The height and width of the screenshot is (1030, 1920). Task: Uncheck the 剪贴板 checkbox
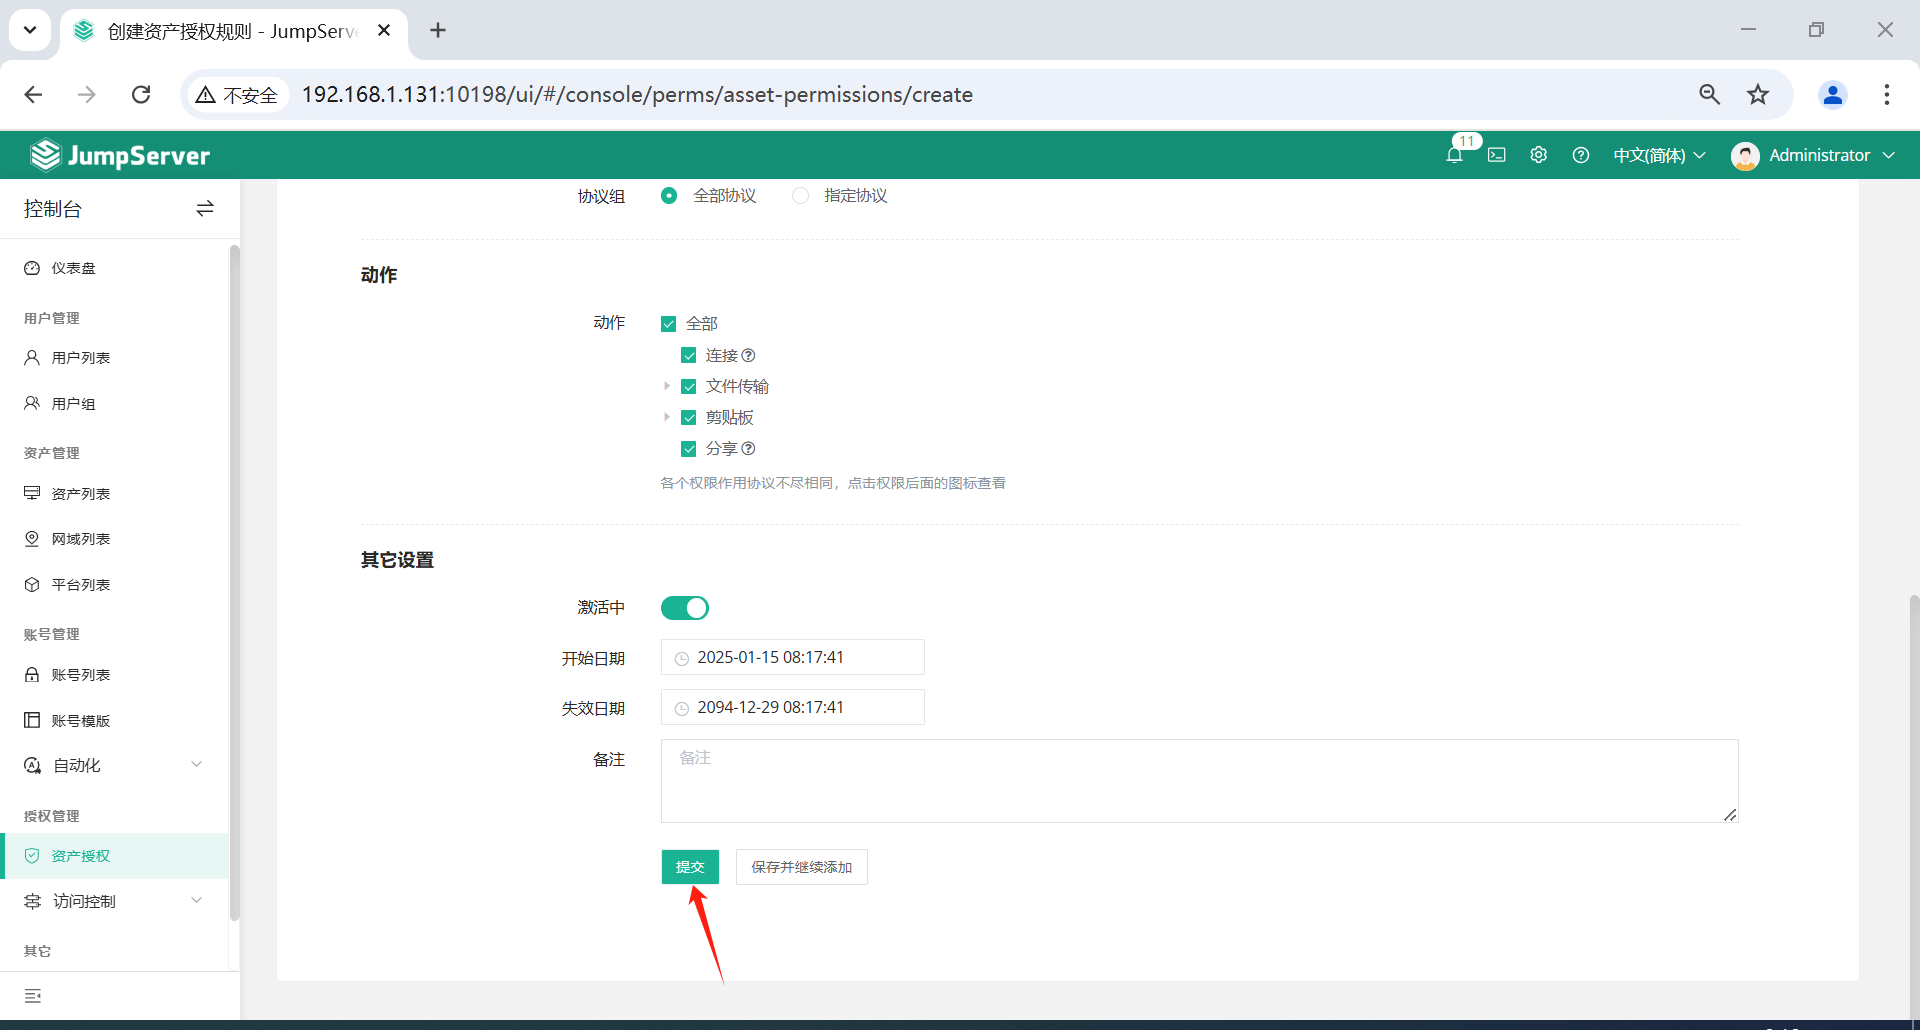(689, 417)
